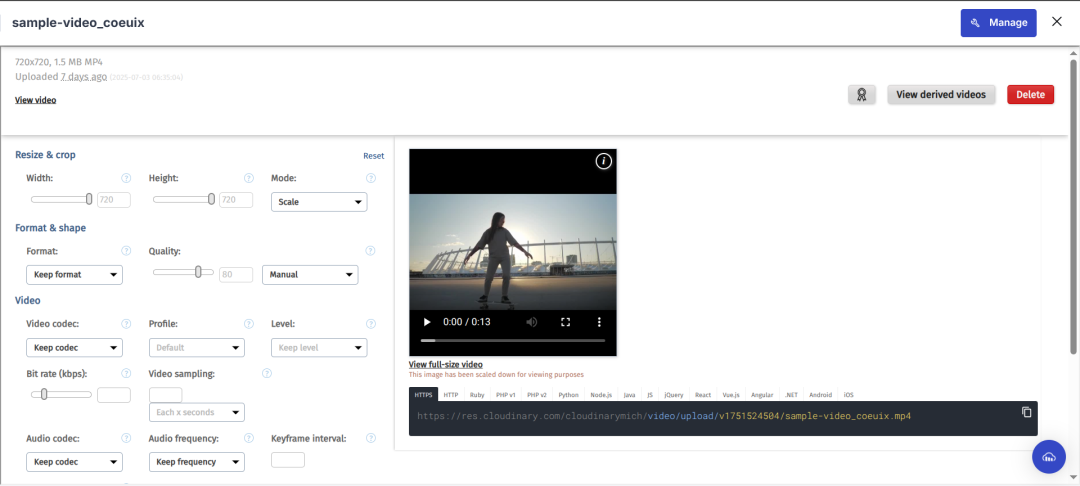
Task: Open the Quality mode dropdown showing Manual
Action: (x=310, y=275)
